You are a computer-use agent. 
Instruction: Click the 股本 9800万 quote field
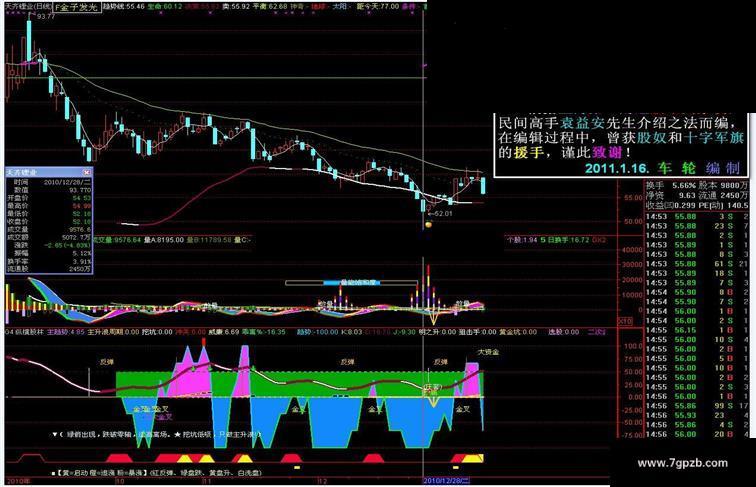[x=723, y=186]
